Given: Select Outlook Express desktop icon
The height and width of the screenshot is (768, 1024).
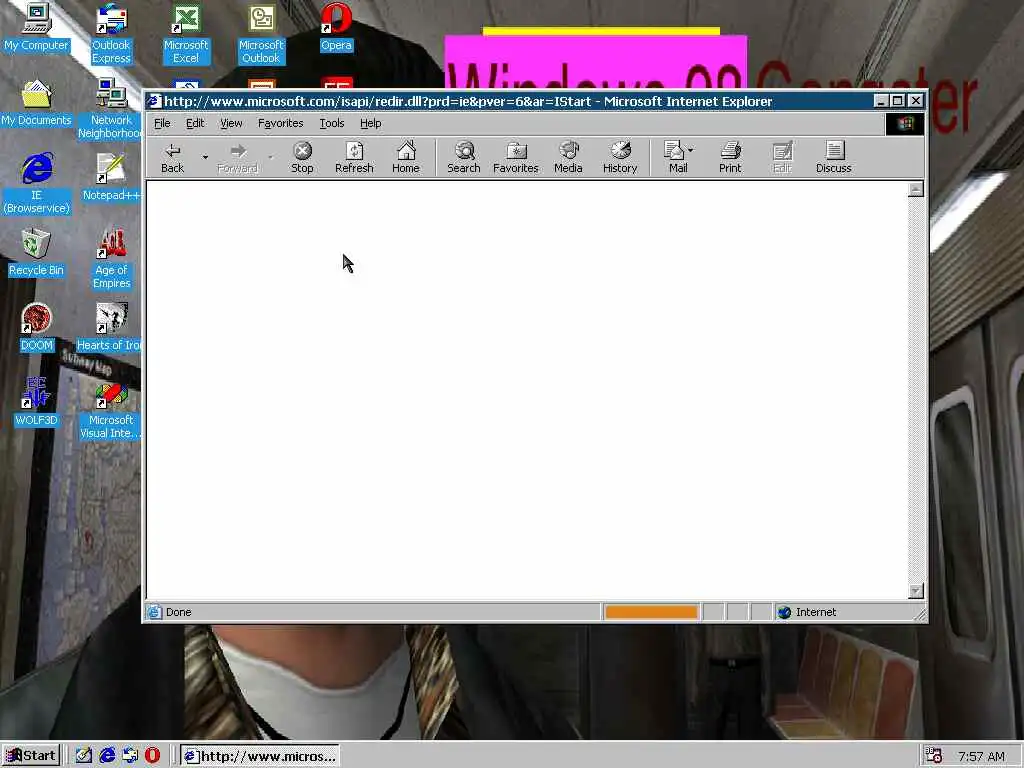Looking at the screenshot, I should tap(111, 34).
